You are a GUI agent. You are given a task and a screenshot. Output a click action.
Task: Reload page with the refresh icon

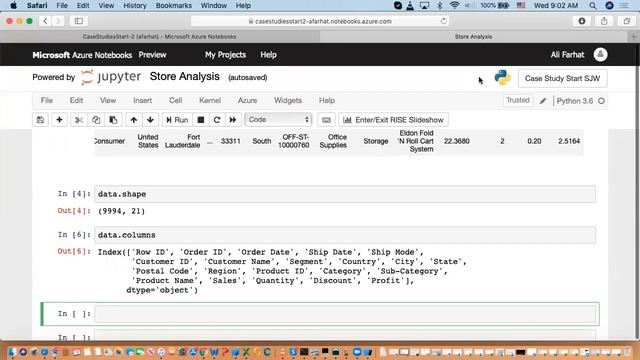tap(443, 21)
